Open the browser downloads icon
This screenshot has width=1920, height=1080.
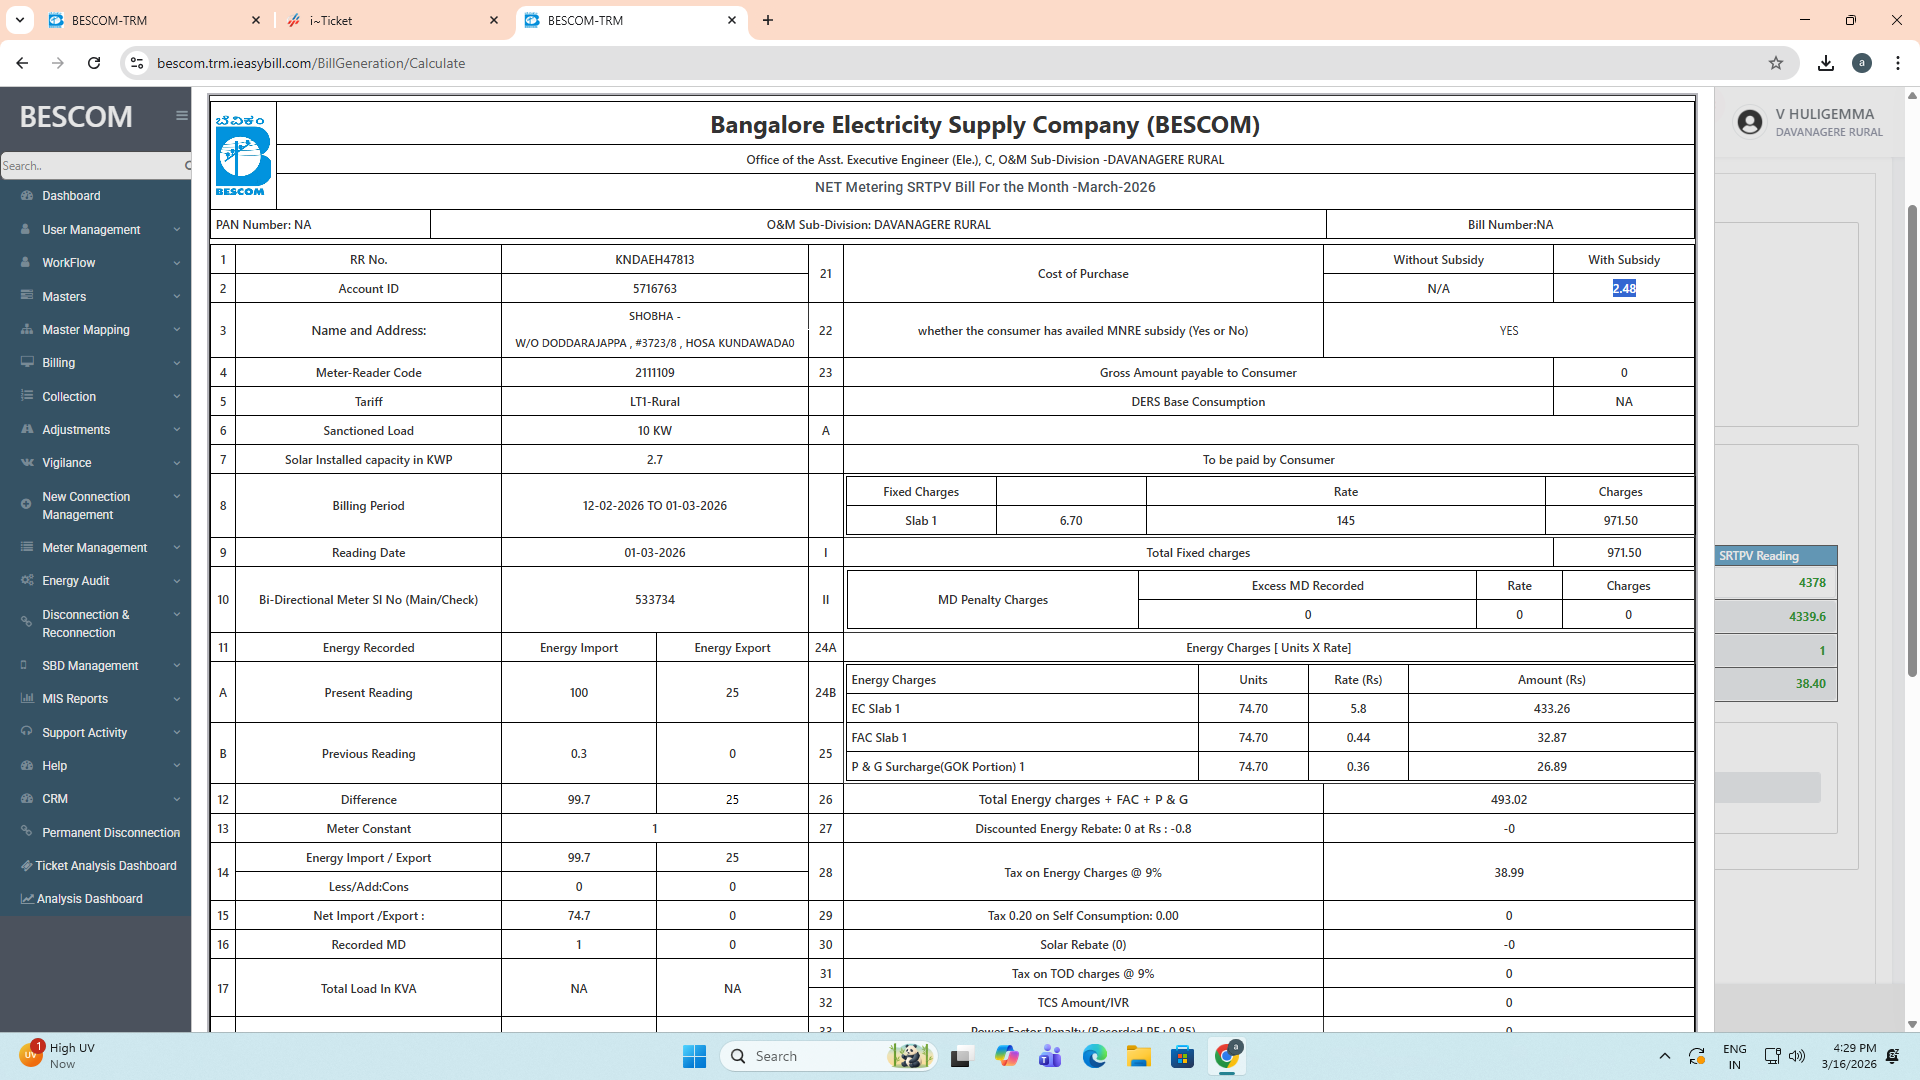click(x=1825, y=63)
